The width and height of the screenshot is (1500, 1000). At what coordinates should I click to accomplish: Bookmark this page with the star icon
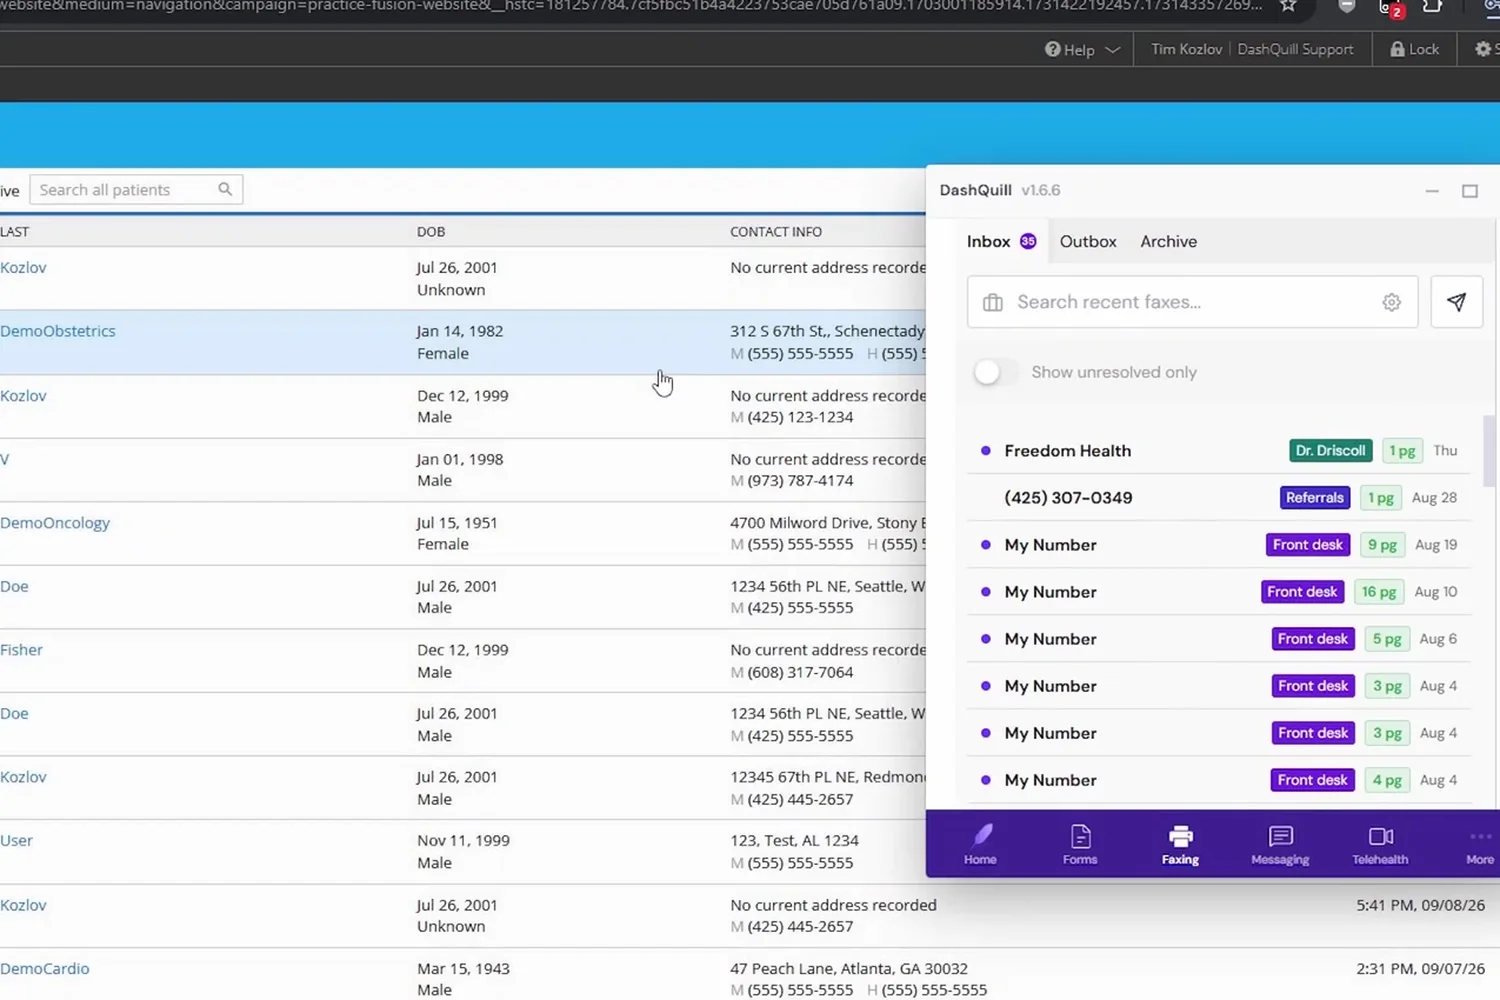click(x=1288, y=6)
